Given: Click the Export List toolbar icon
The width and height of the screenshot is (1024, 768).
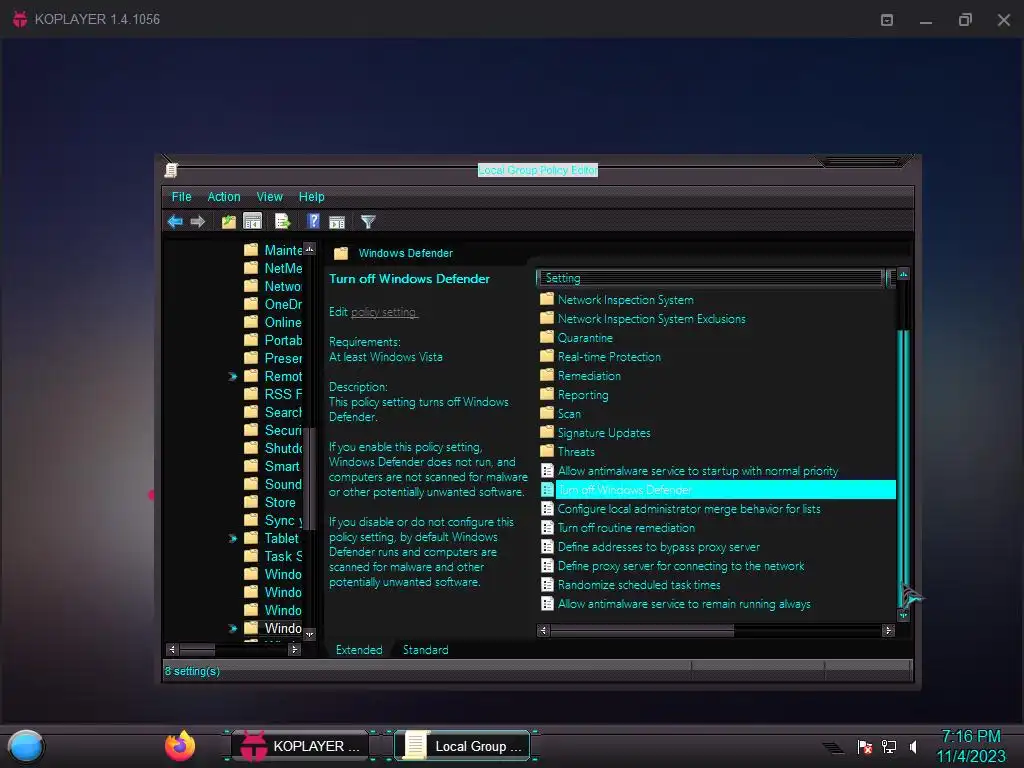Looking at the screenshot, I should tap(282, 221).
